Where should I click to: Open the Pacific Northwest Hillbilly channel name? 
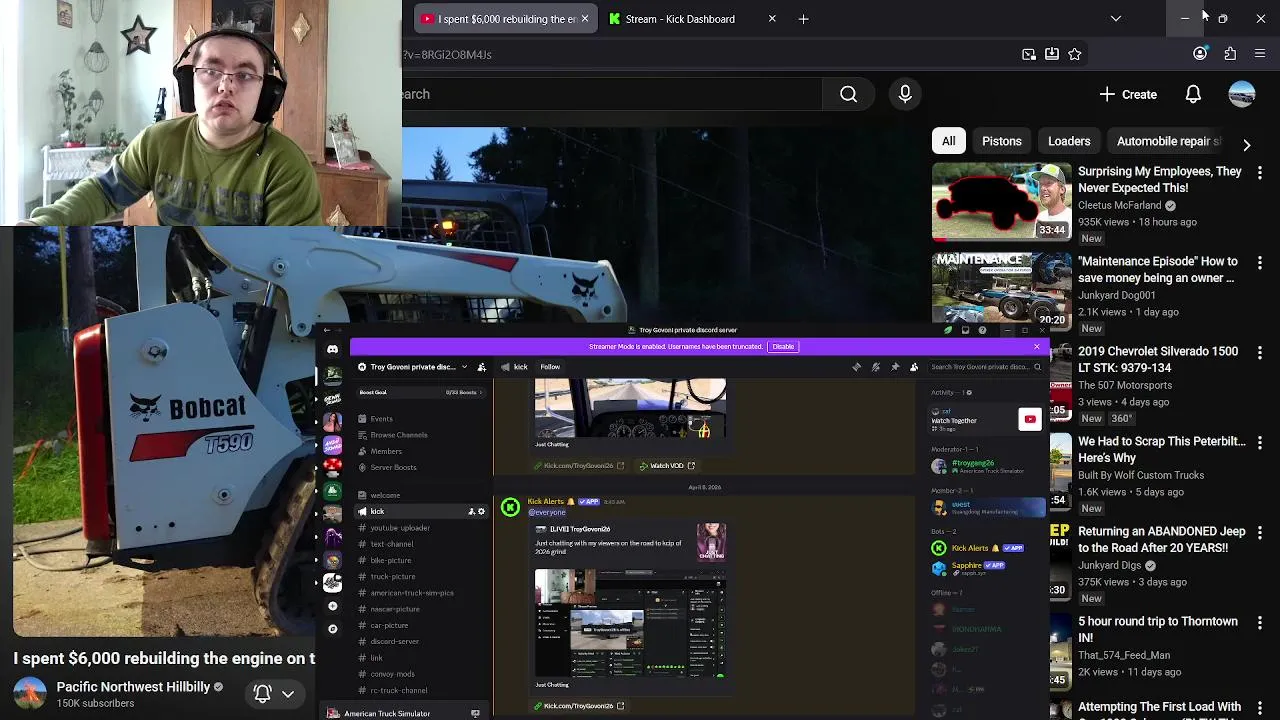pos(133,687)
